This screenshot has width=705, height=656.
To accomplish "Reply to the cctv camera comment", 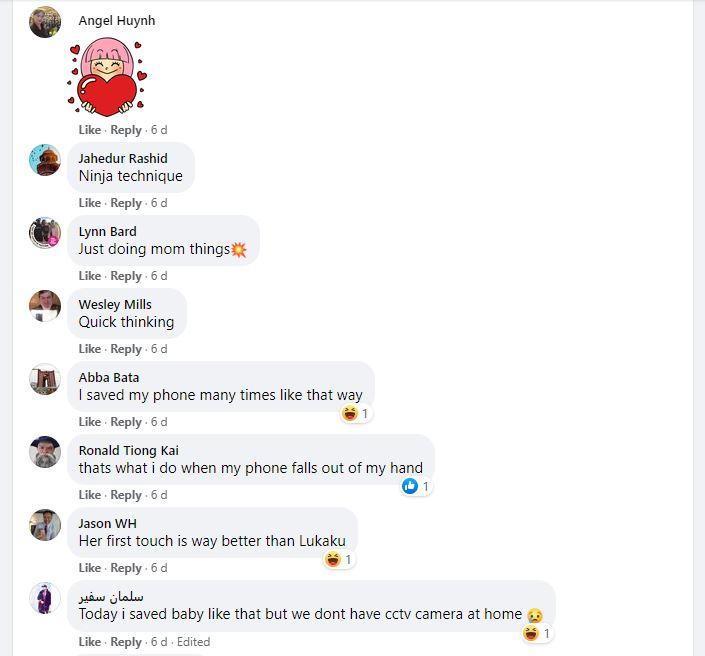I will click(126, 642).
